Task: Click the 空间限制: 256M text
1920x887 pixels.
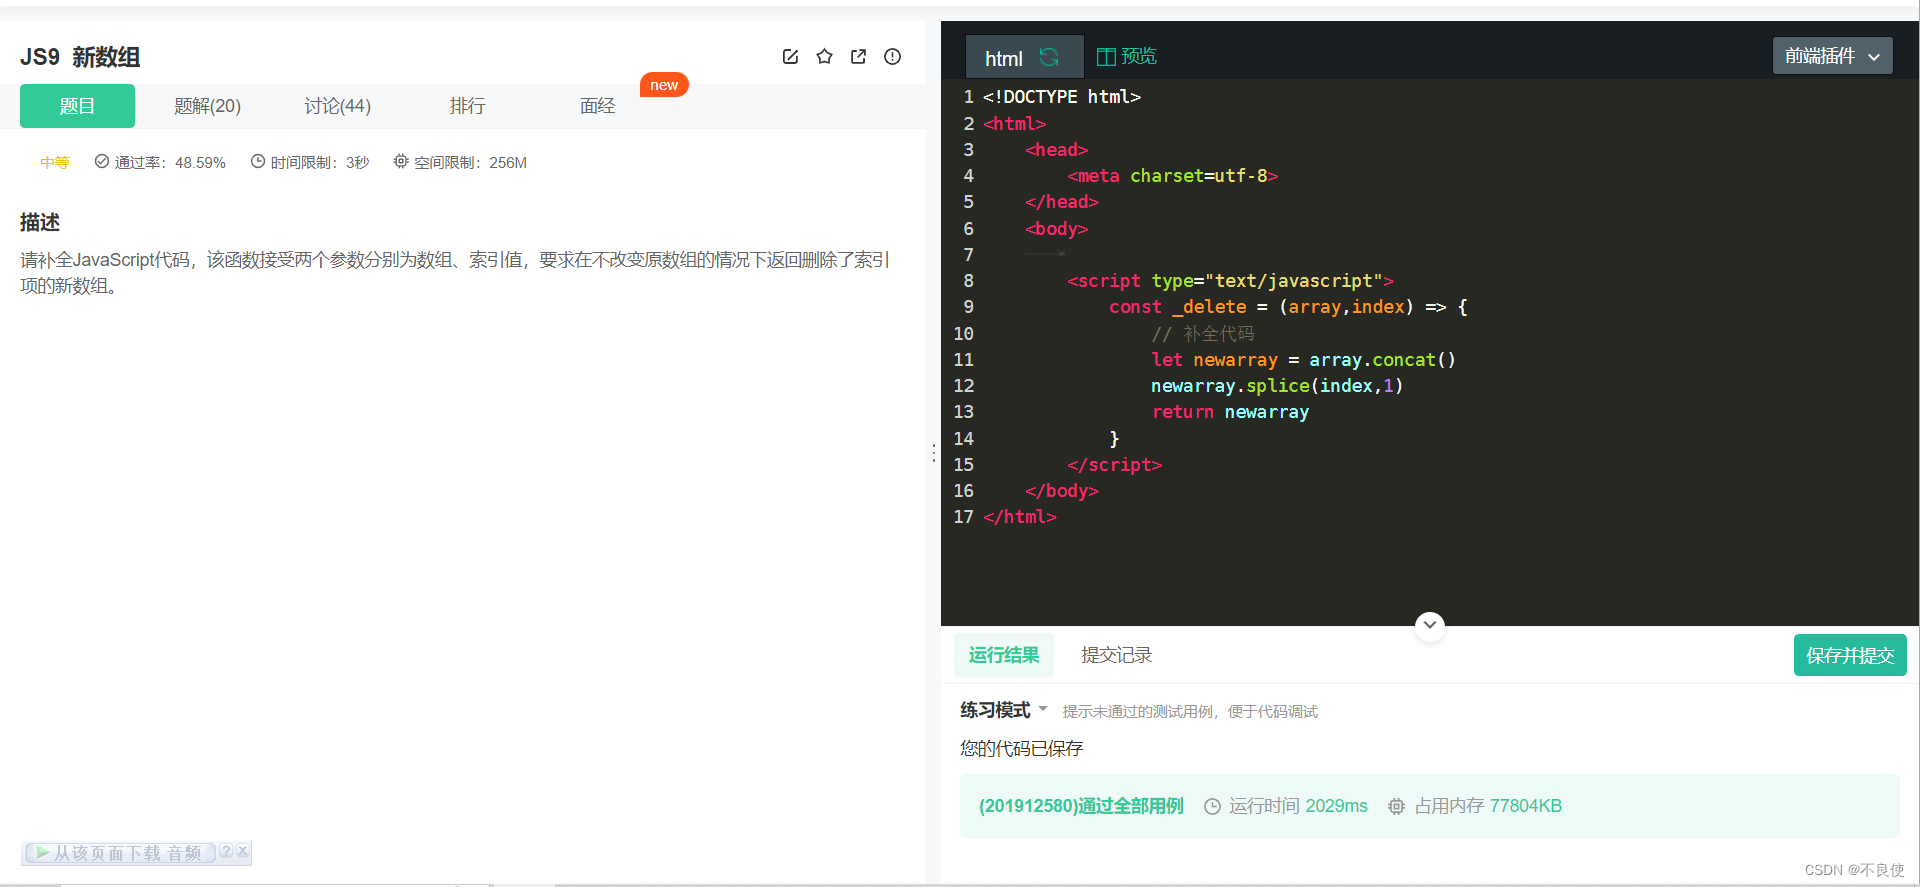Action: pos(460,162)
